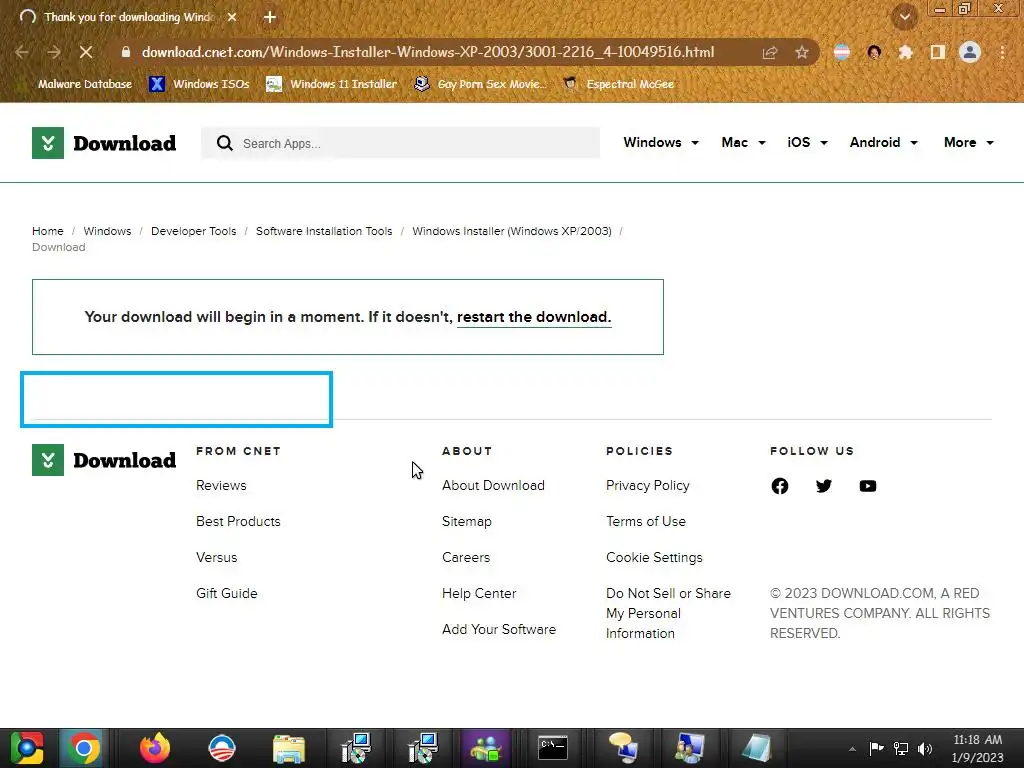Go forward in browser history
The height and width of the screenshot is (768, 1024).
pos(54,52)
